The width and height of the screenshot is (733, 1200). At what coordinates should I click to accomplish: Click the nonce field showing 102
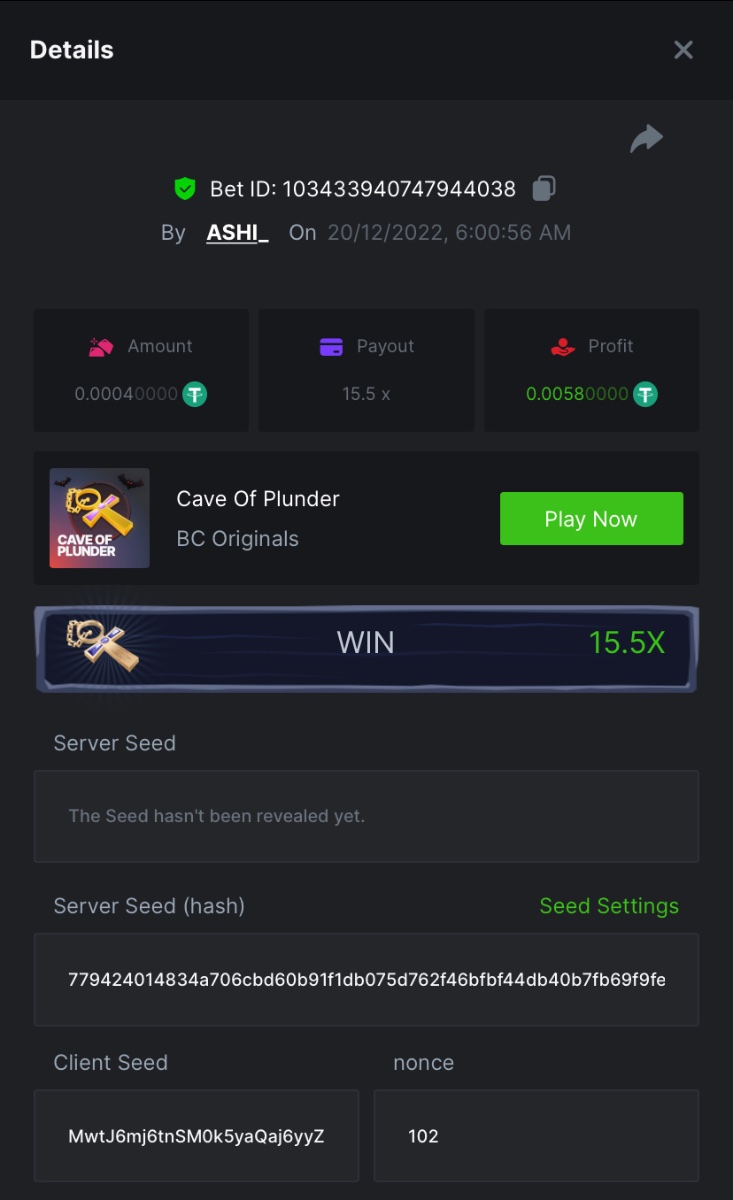coord(536,1136)
